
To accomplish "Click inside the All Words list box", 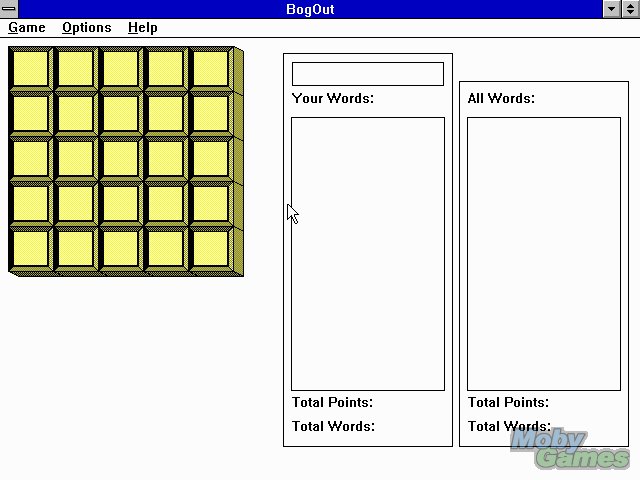I will [543, 253].
